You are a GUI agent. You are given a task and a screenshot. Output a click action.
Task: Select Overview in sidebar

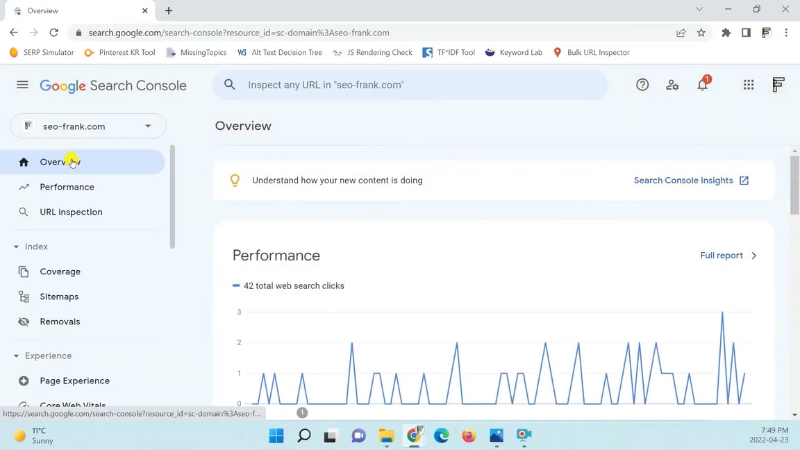tap(82, 162)
